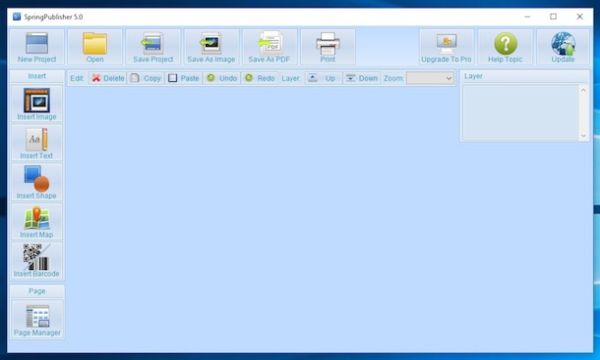Expand the Zoom dropdown
Viewport: 600px width, 360px height.
(x=430, y=78)
